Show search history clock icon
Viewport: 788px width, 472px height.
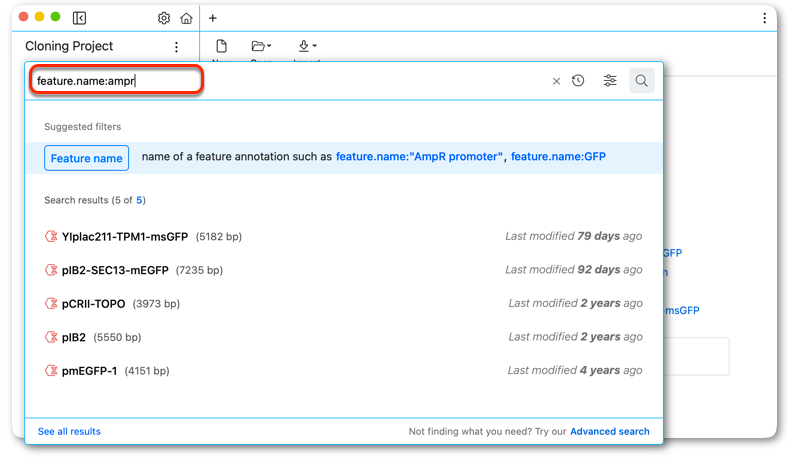[x=578, y=80]
